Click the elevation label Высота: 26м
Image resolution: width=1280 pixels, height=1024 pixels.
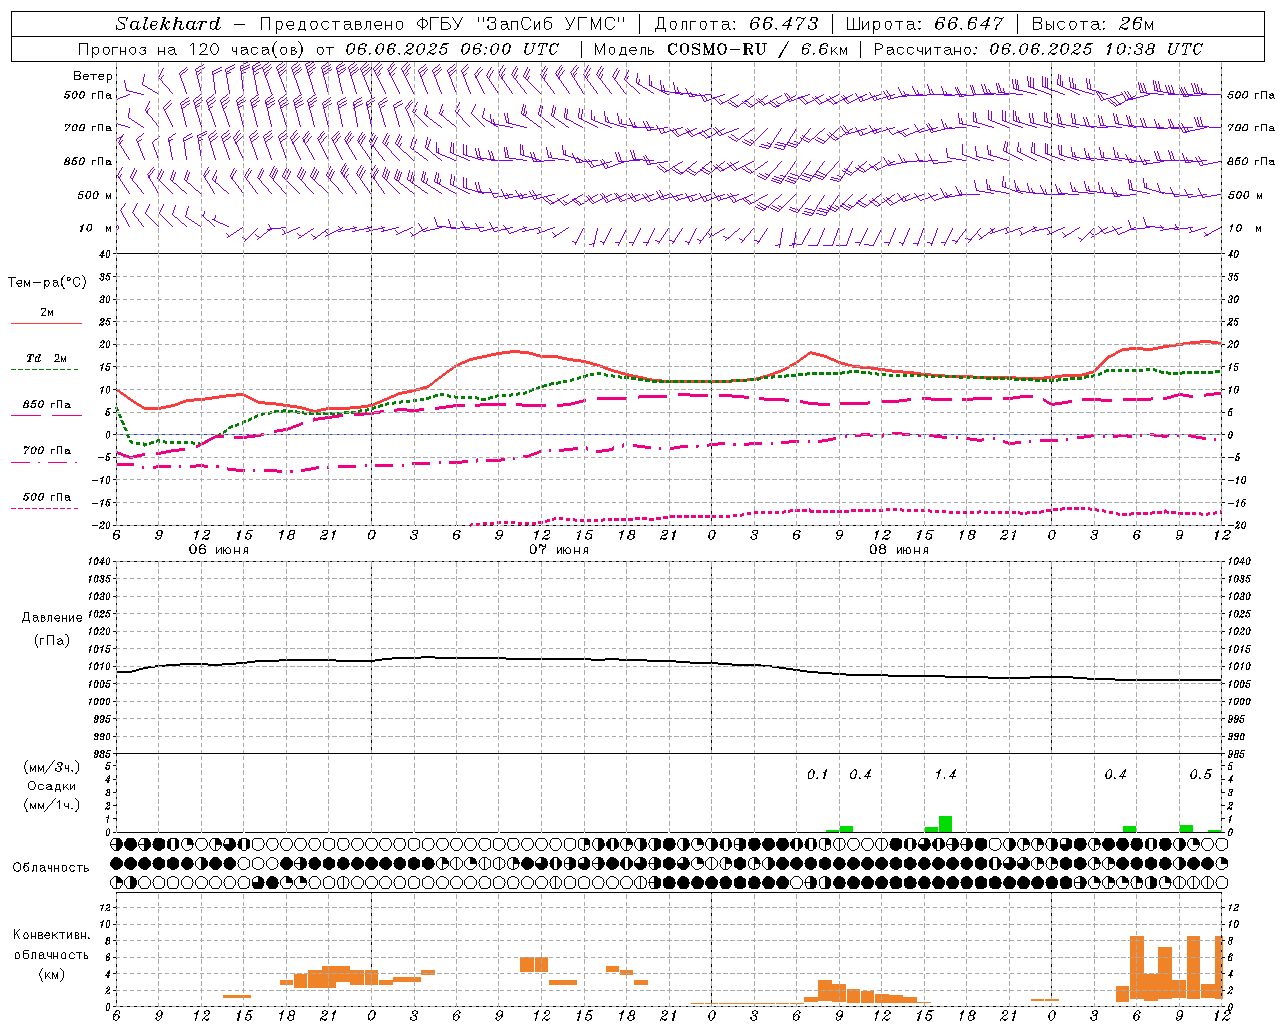[1092, 24]
